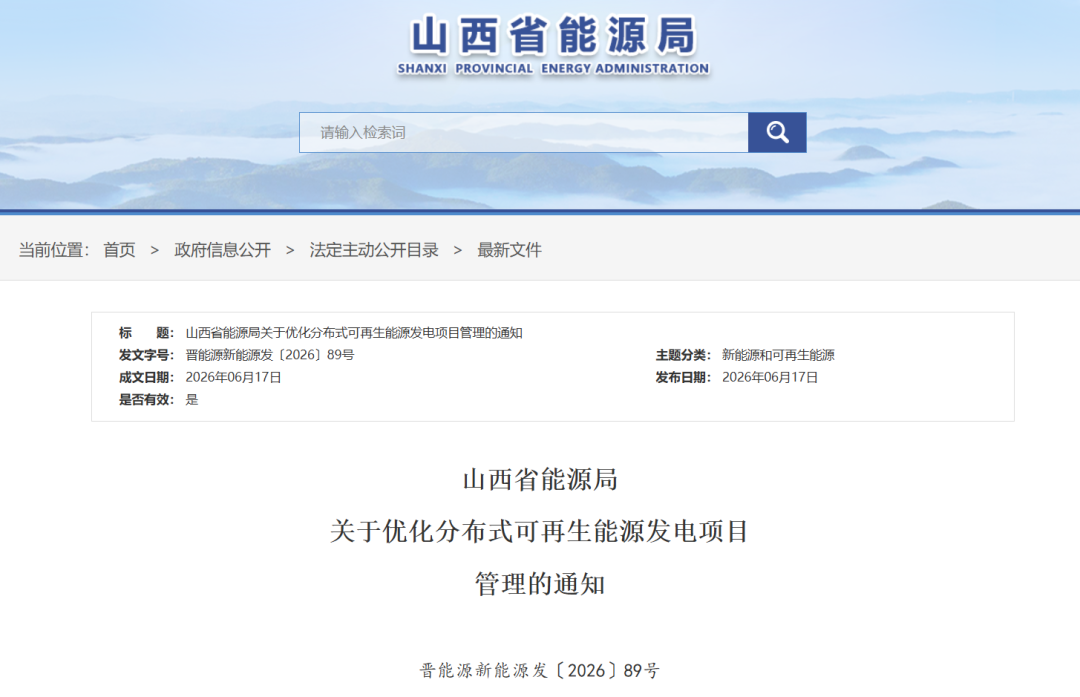Click the English SHANXI PROVINCIAL ENERGY ADMINISTRATION text
Viewport: 1080px width, 697px height.
[553, 68]
